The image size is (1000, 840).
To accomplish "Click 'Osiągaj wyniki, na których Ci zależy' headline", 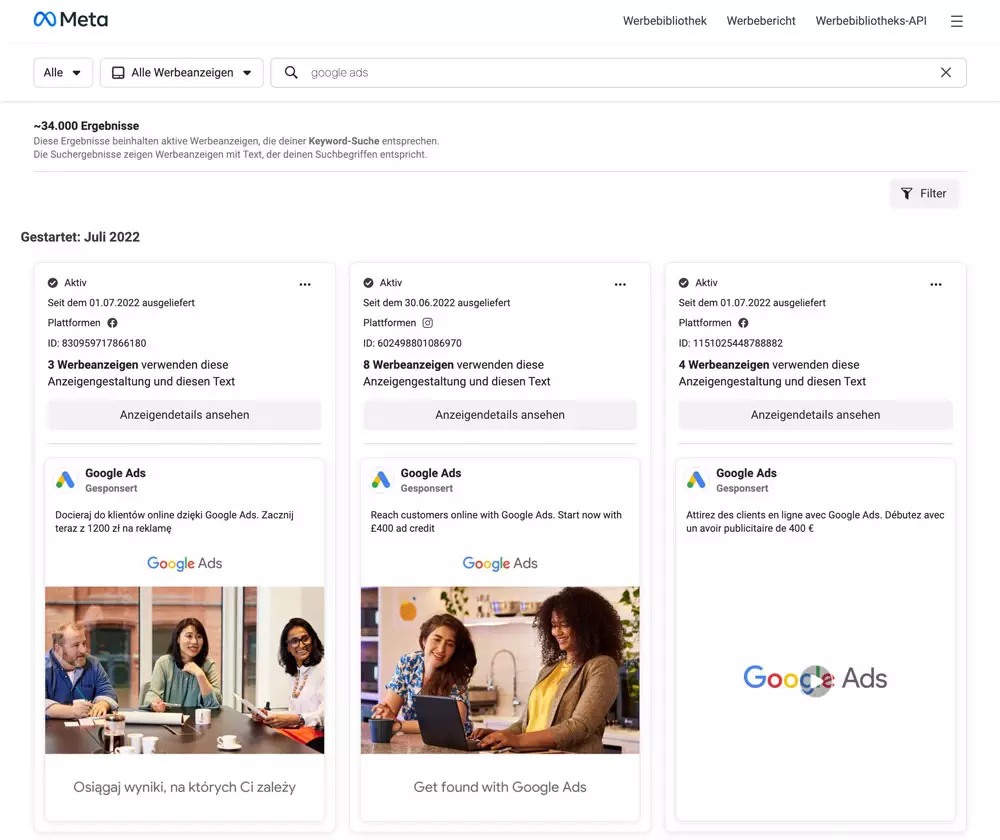I will click(x=184, y=787).
